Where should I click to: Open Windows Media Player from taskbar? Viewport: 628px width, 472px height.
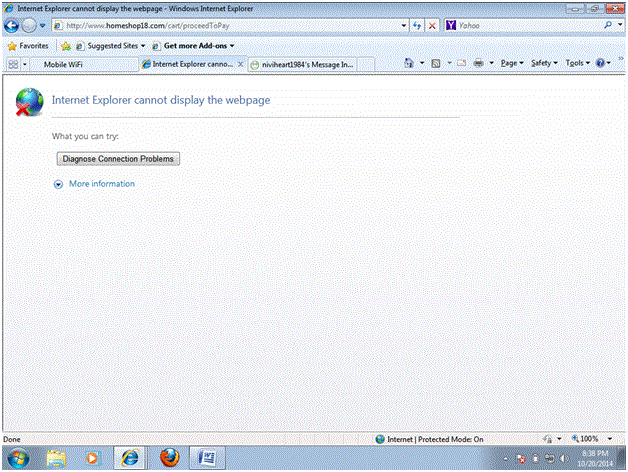click(x=93, y=458)
